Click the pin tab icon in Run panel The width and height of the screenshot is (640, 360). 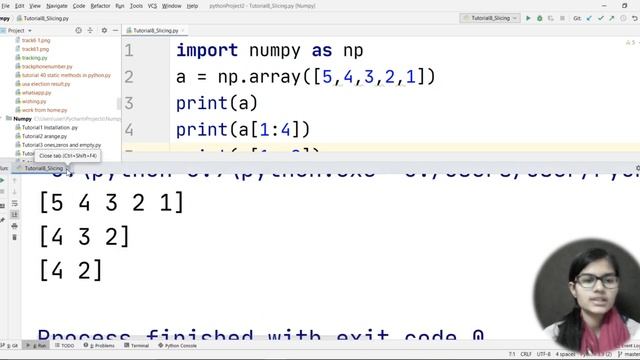pos(2,220)
